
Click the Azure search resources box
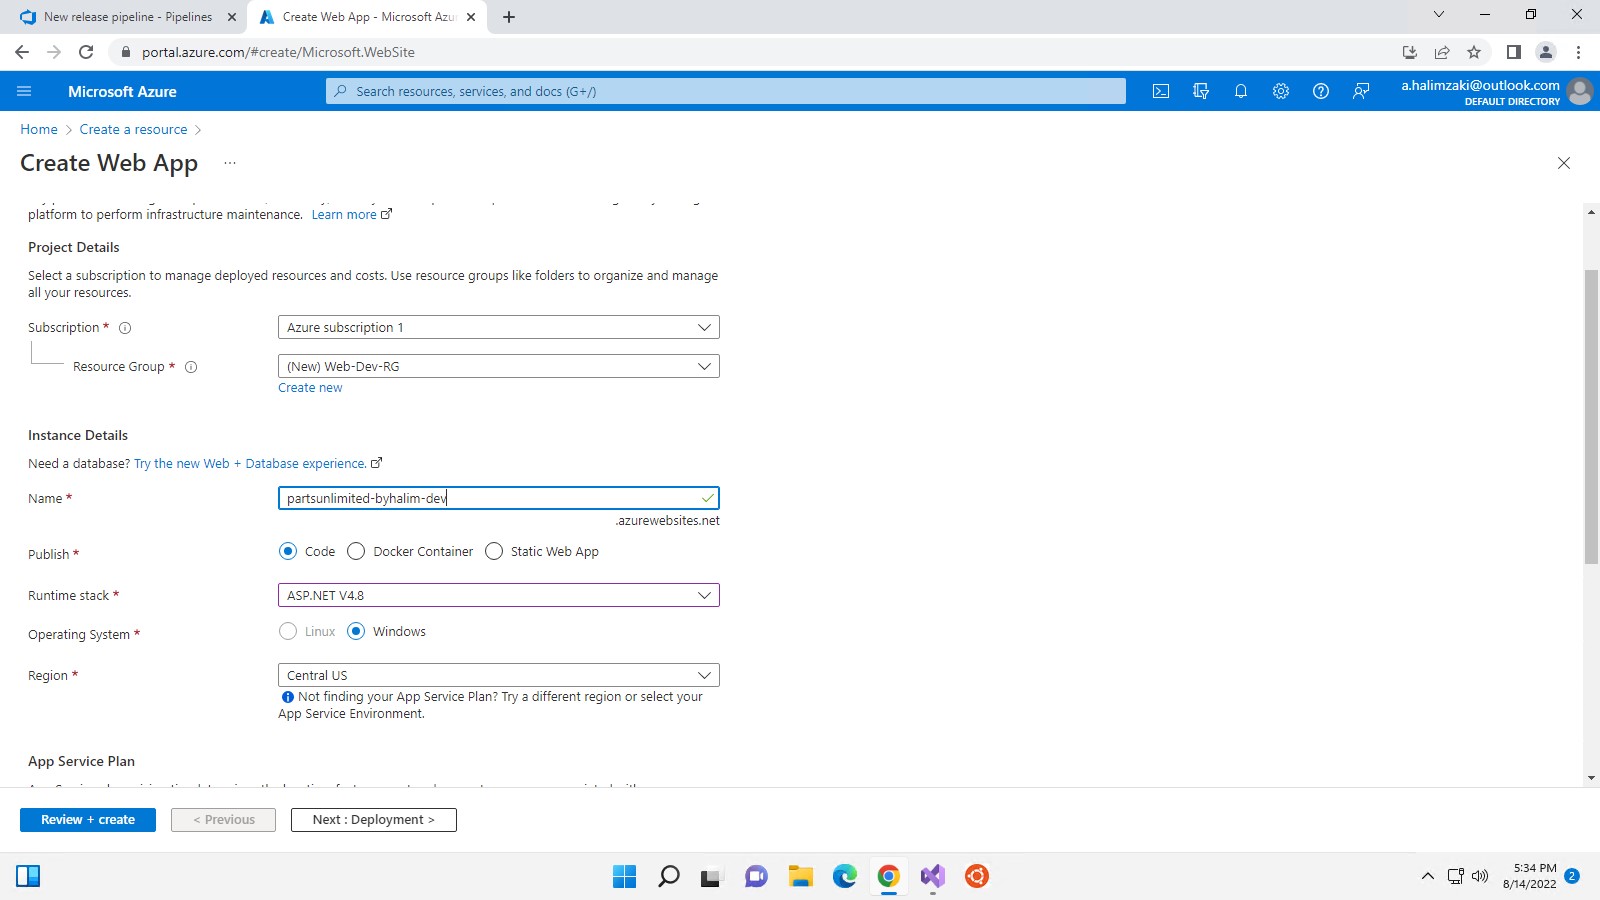[726, 91]
